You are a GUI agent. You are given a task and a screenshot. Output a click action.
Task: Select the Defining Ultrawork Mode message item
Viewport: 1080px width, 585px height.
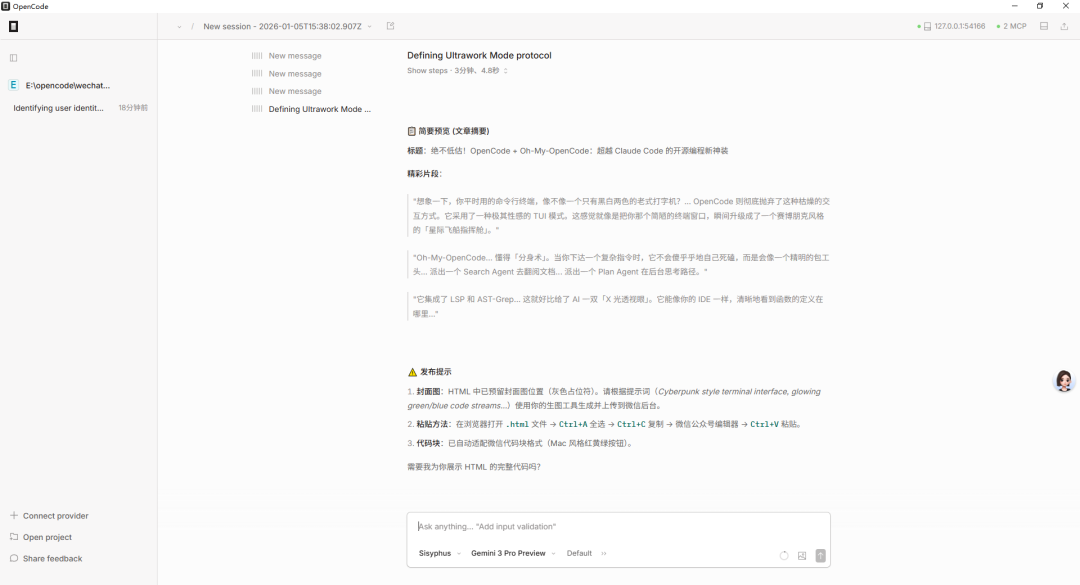320,108
